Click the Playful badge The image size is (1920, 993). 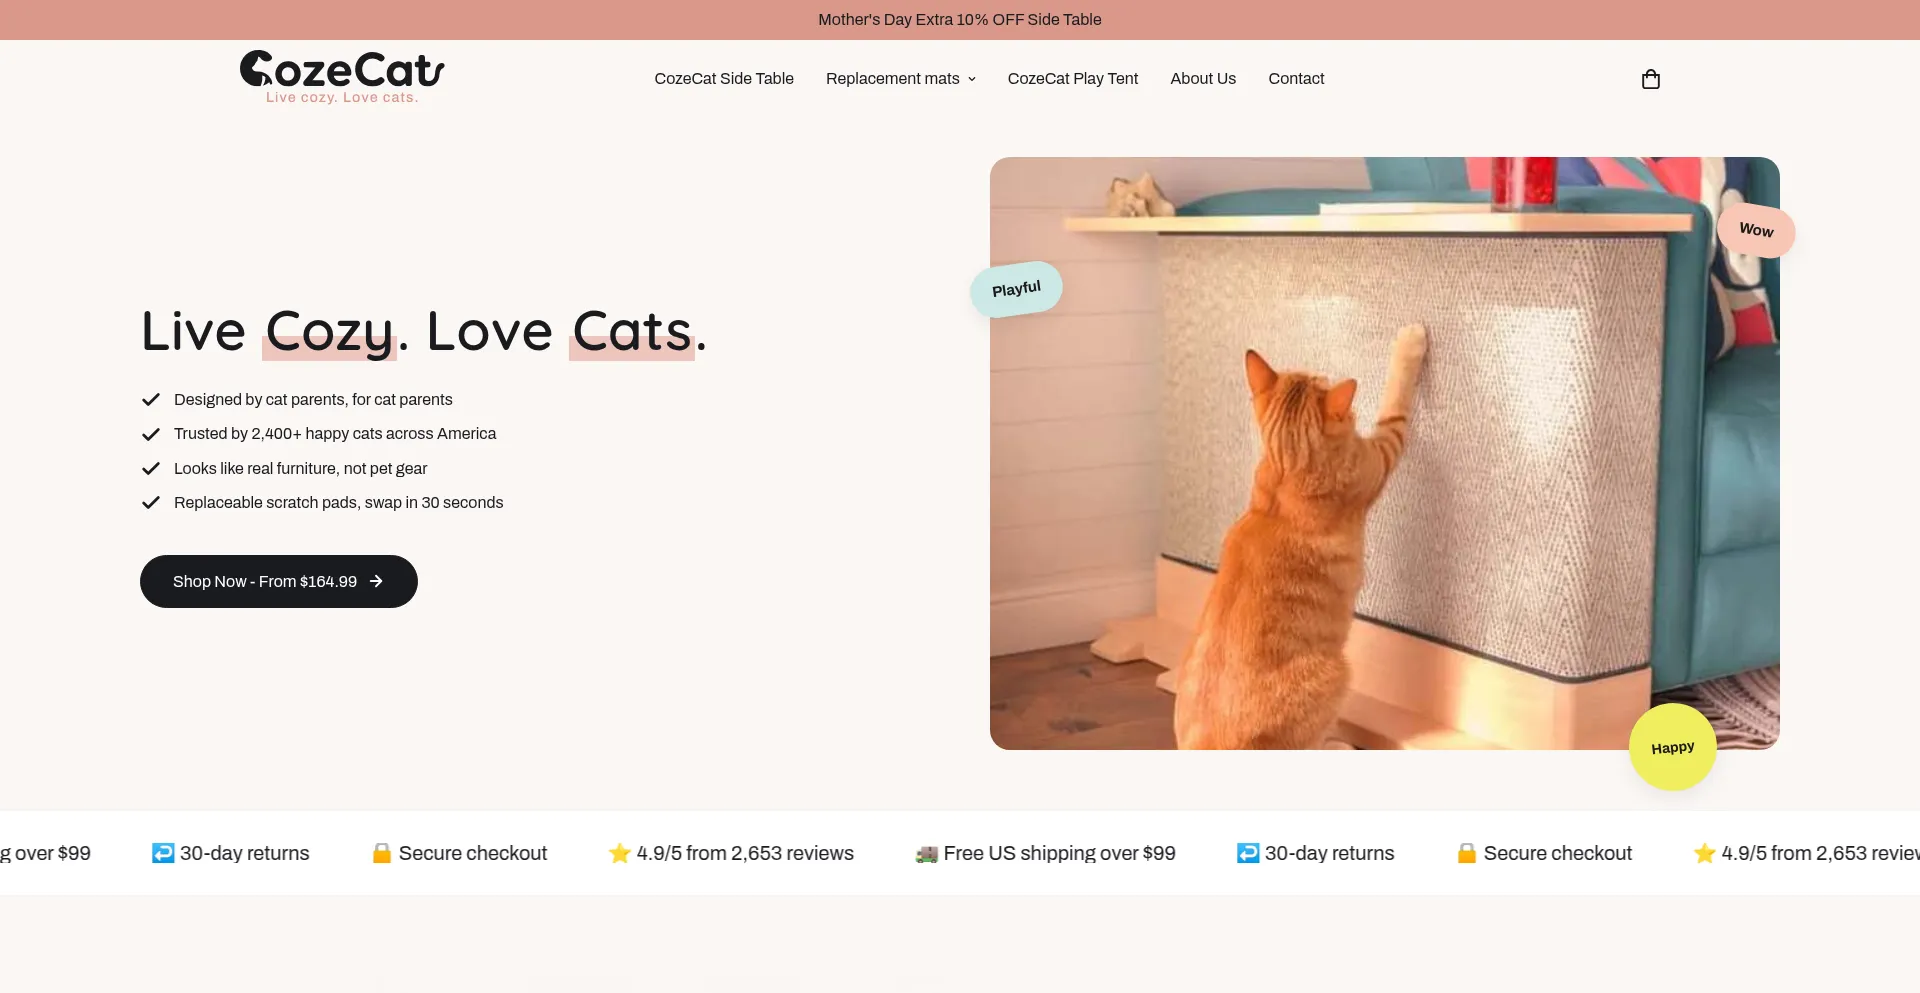click(1016, 289)
